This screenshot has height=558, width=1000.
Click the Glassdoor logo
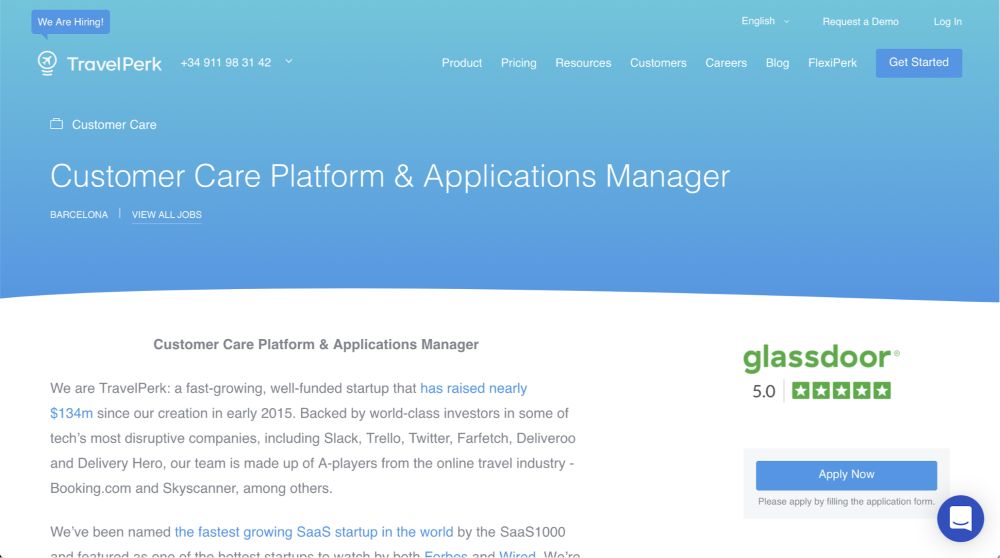tap(821, 358)
